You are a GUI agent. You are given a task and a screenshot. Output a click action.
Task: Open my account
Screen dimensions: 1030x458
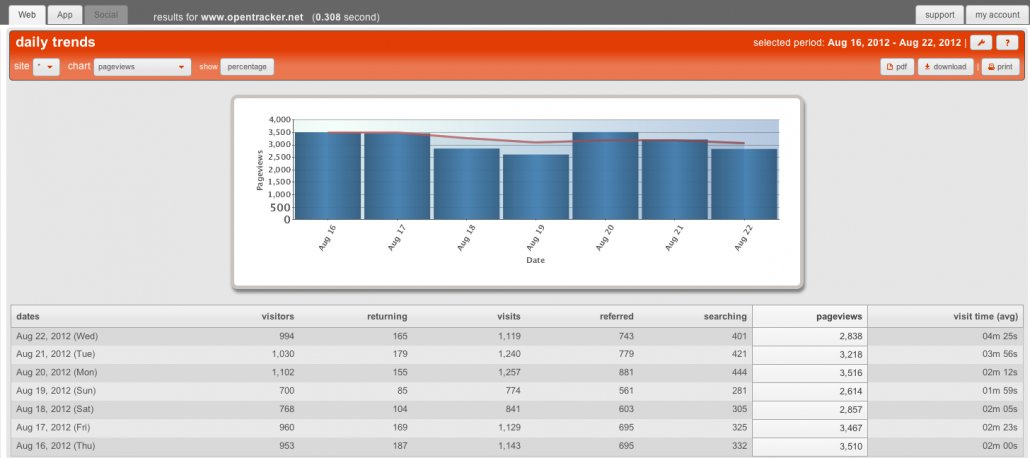[x=996, y=14]
